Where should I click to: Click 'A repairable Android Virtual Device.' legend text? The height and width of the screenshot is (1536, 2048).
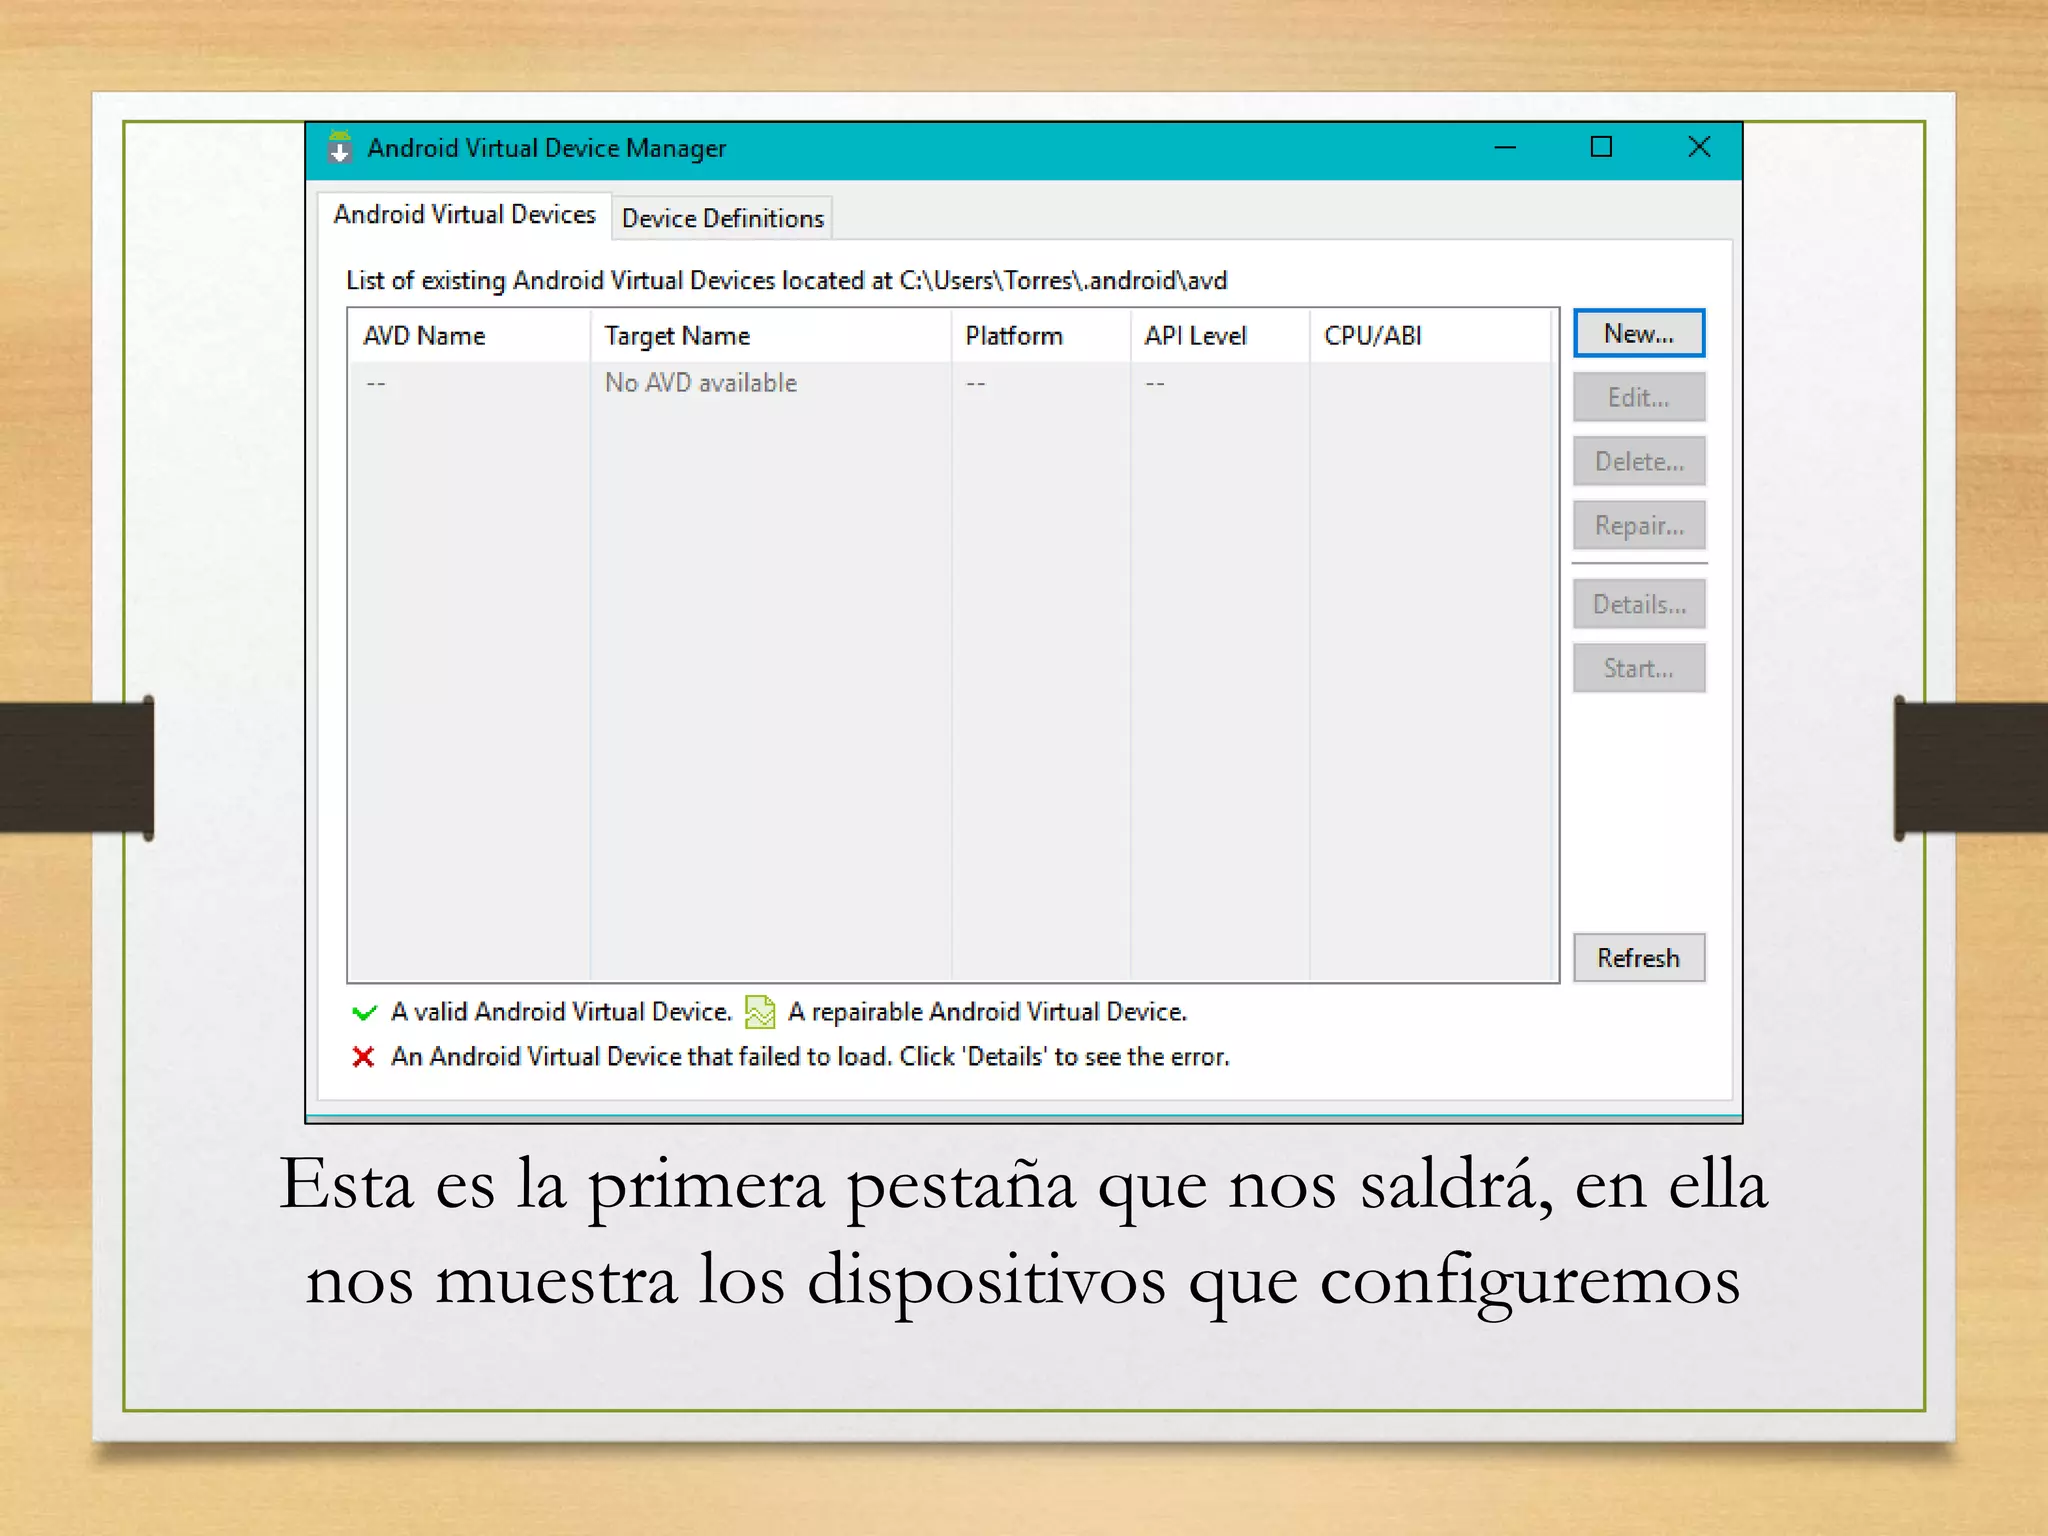point(987,1012)
